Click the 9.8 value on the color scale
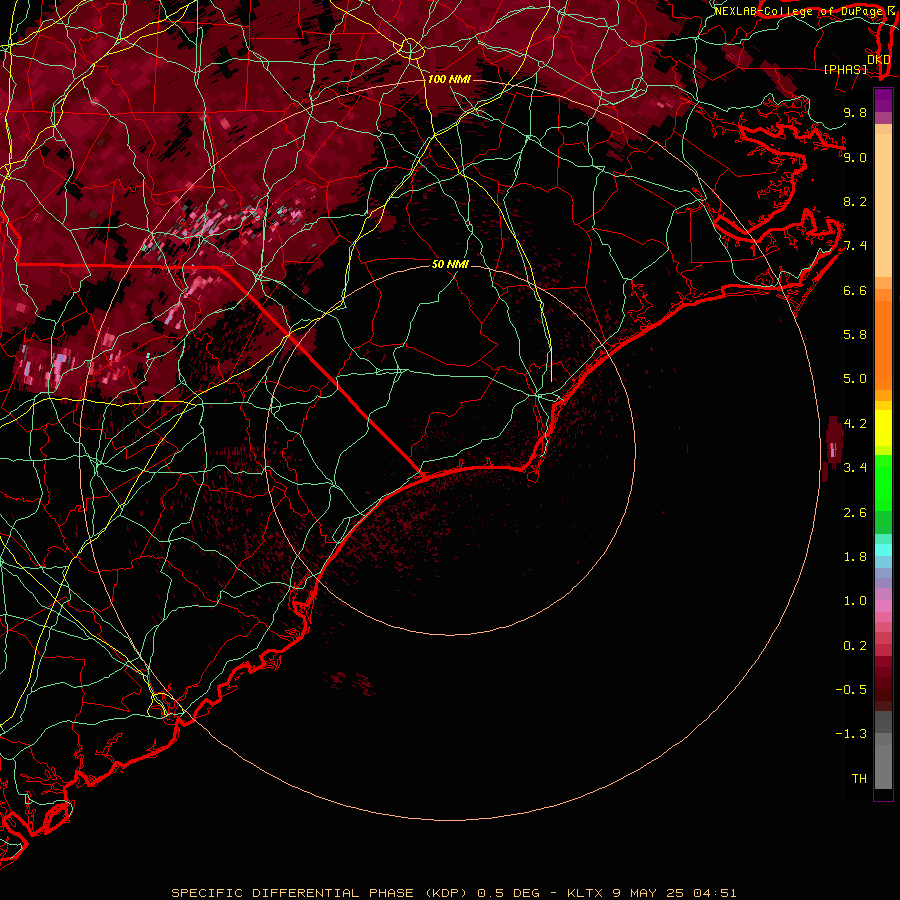The image size is (900, 900). (x=855, y=112)
